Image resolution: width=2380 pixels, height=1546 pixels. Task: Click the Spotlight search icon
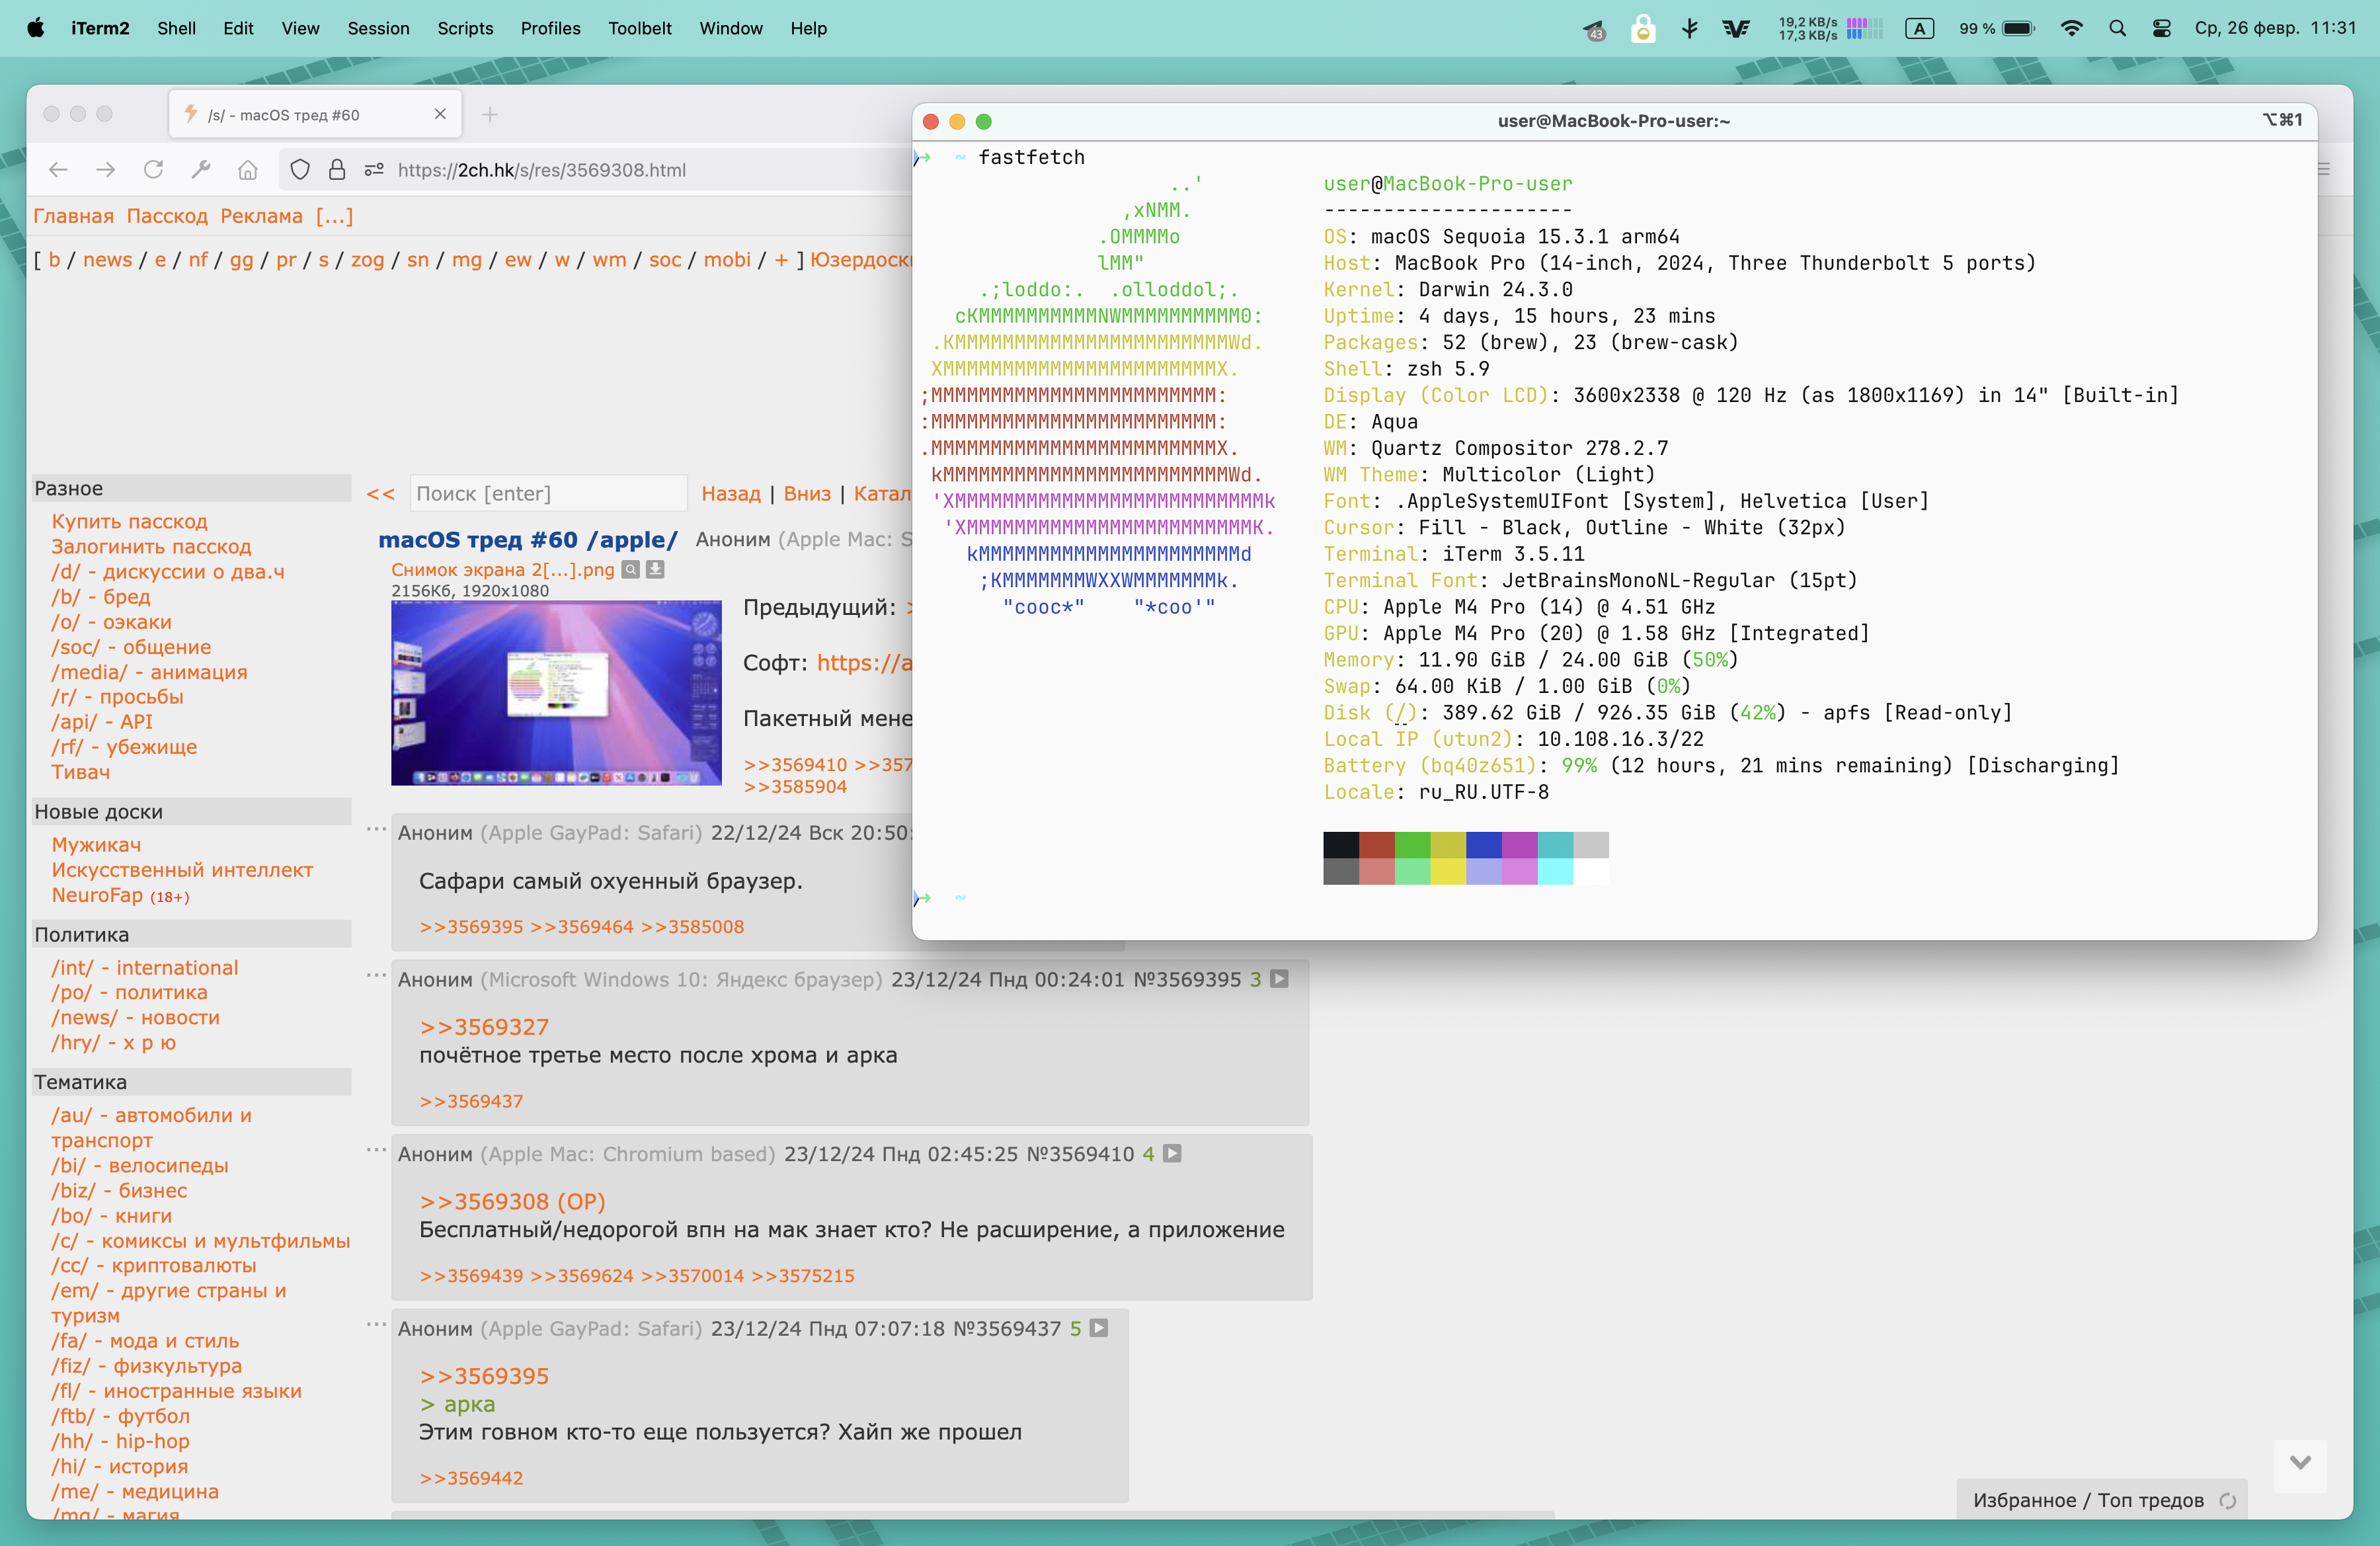(2117, 28)
